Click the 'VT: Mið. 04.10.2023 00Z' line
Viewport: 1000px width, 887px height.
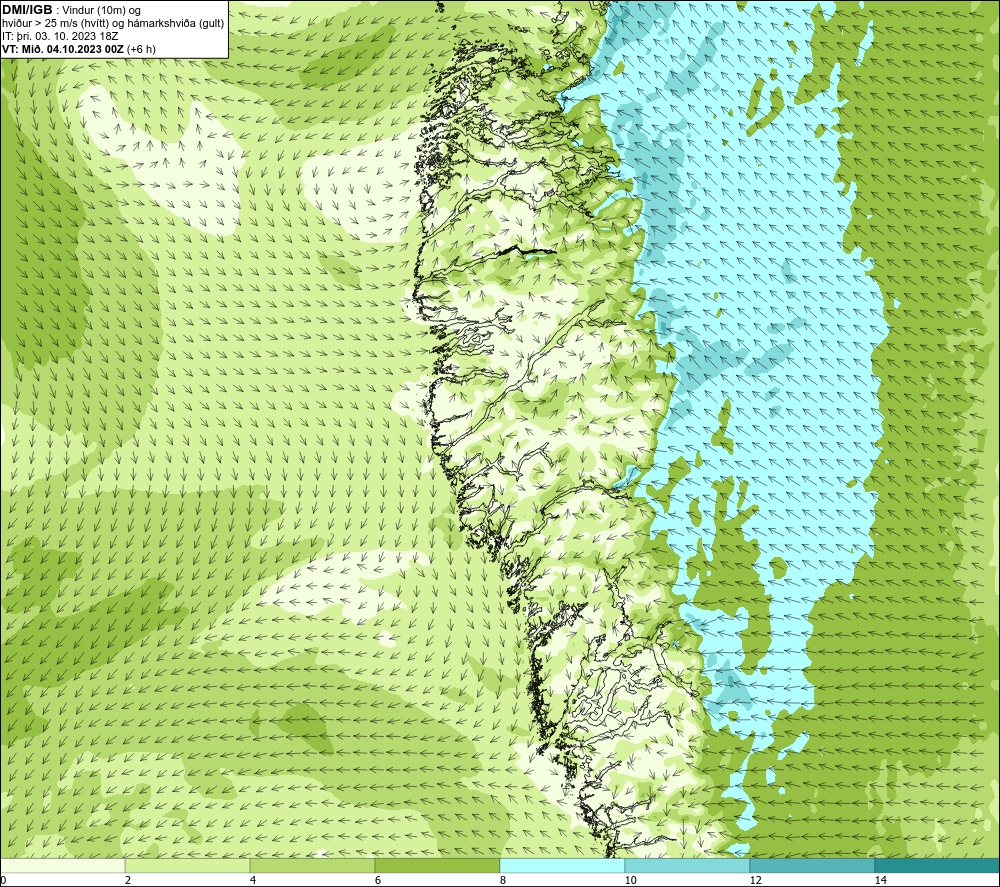click(x=78, y=49)
